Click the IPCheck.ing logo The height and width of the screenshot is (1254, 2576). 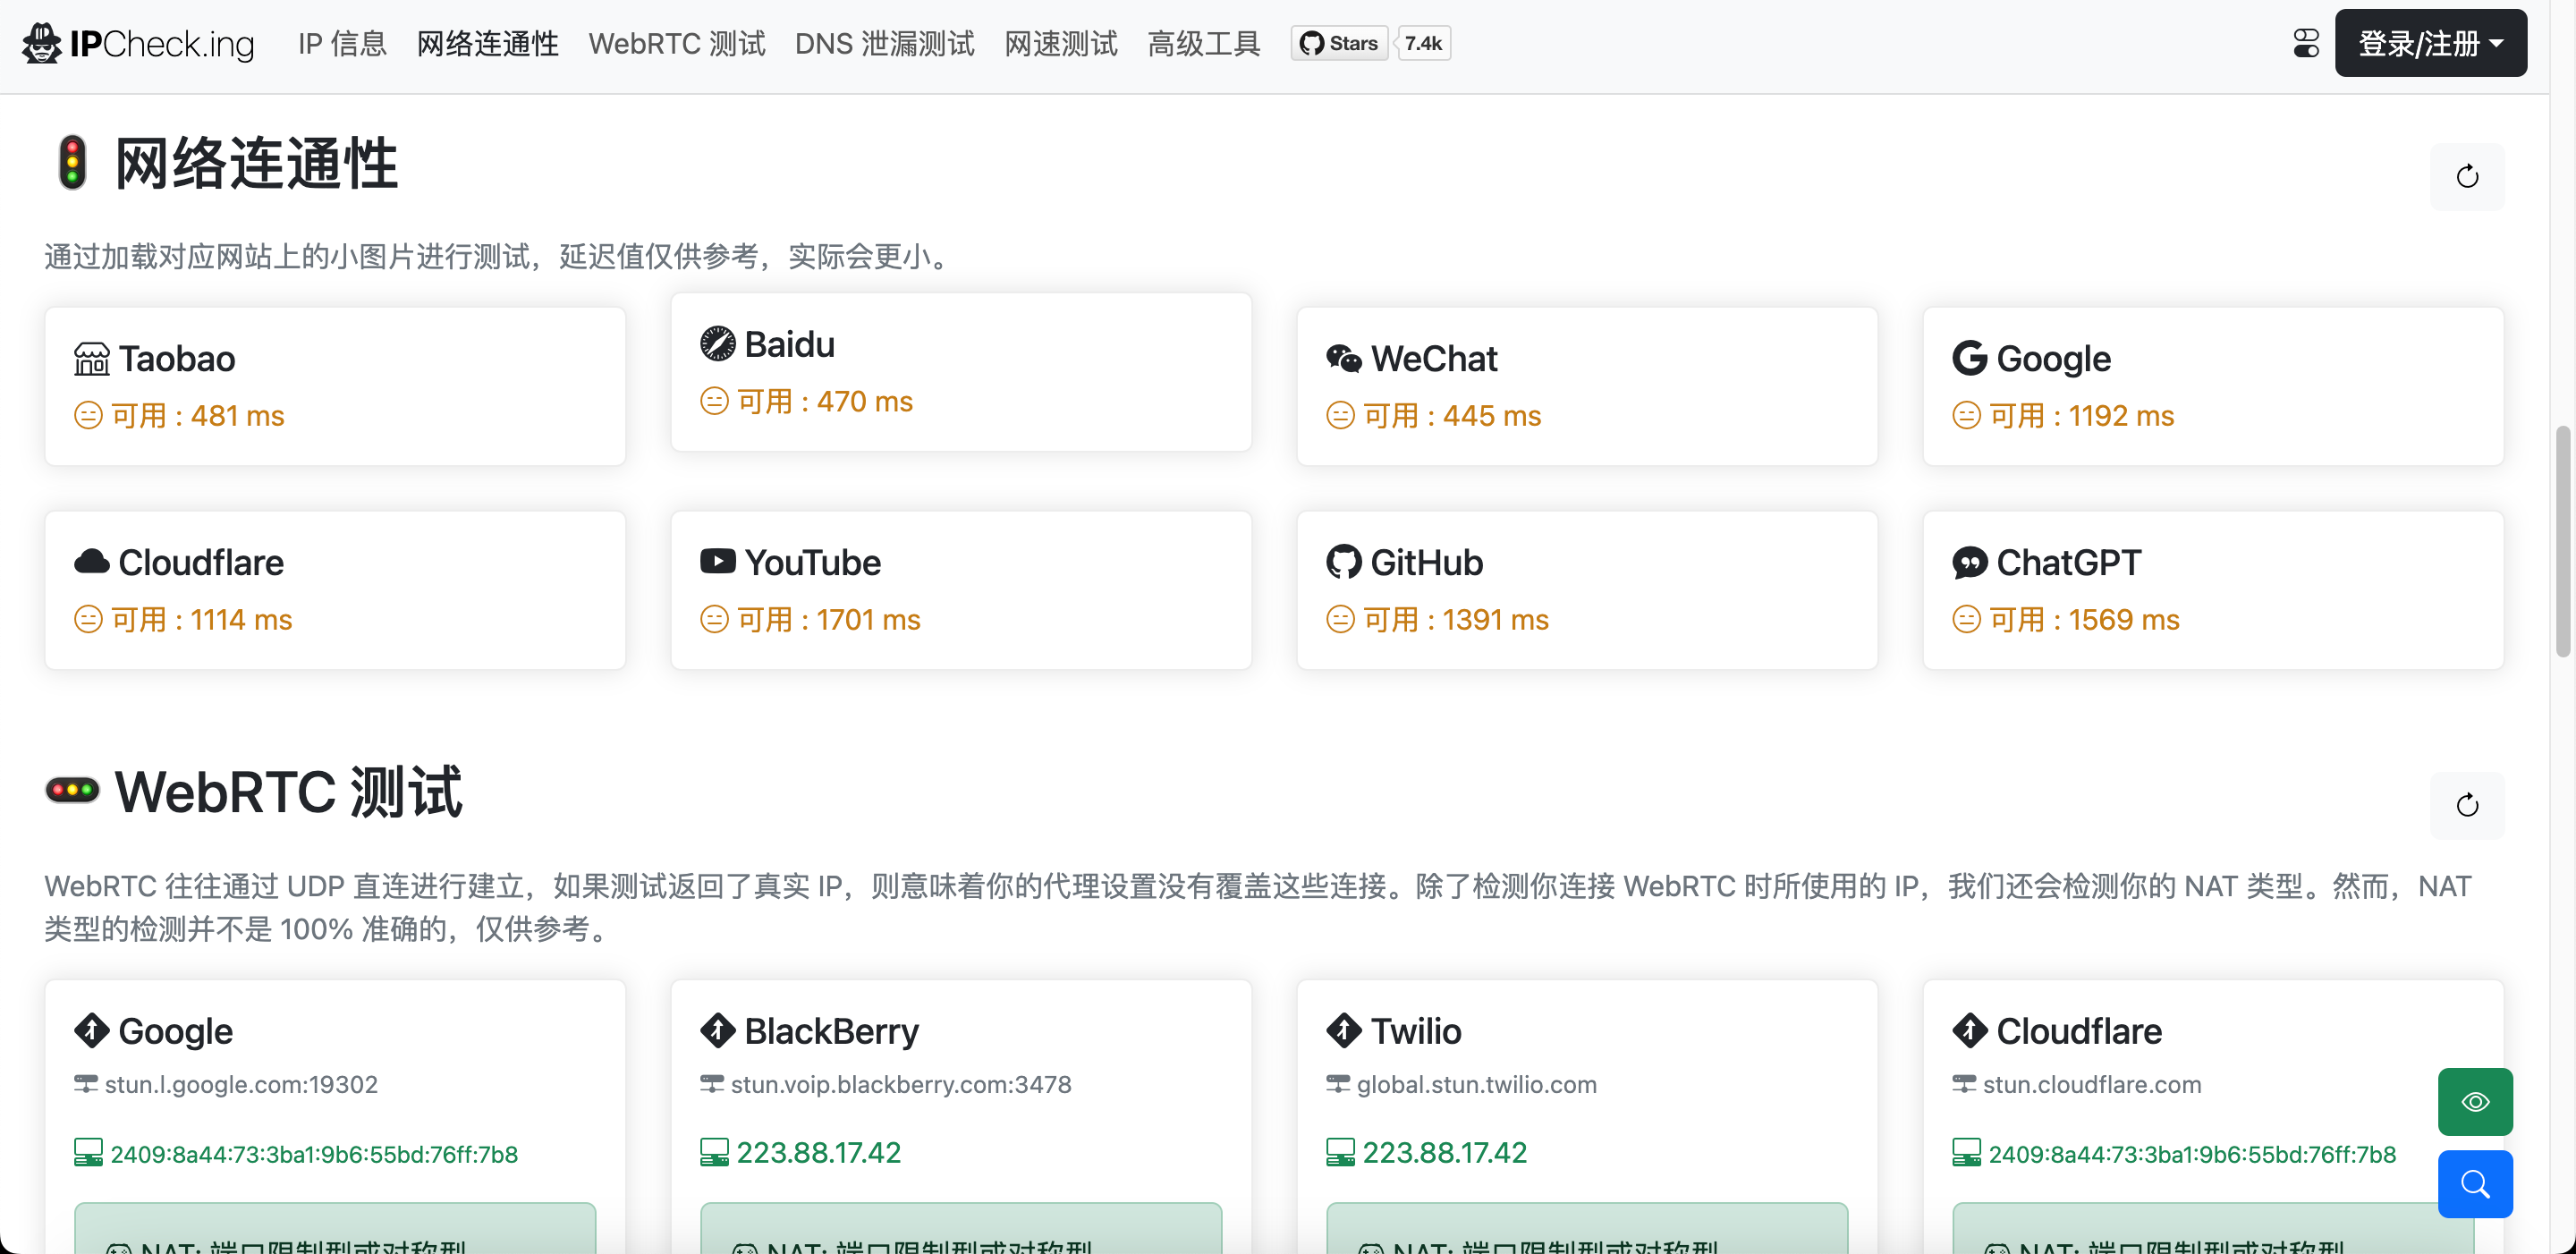tap(138, 43)
